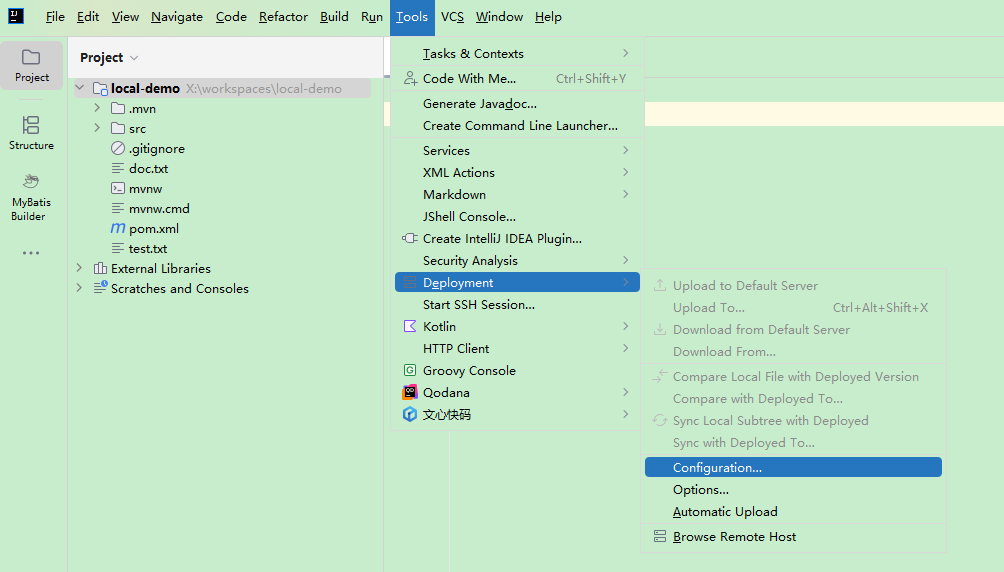Select pom.xml Maven file
Viewport: 1004px width, 572px height.
[153, 229]
